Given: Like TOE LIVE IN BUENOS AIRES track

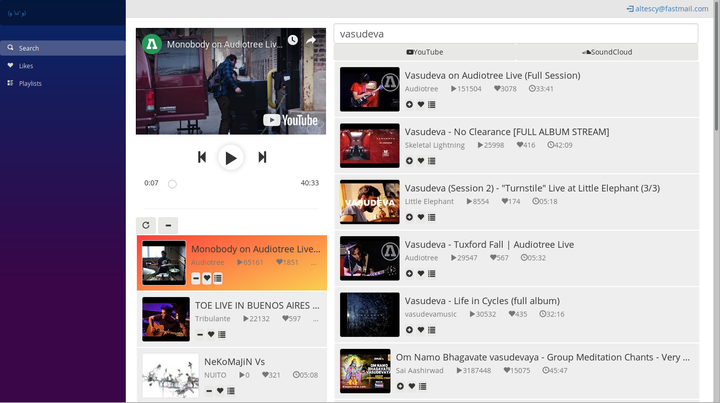Looking at the screenshot, I should (211, 335).
